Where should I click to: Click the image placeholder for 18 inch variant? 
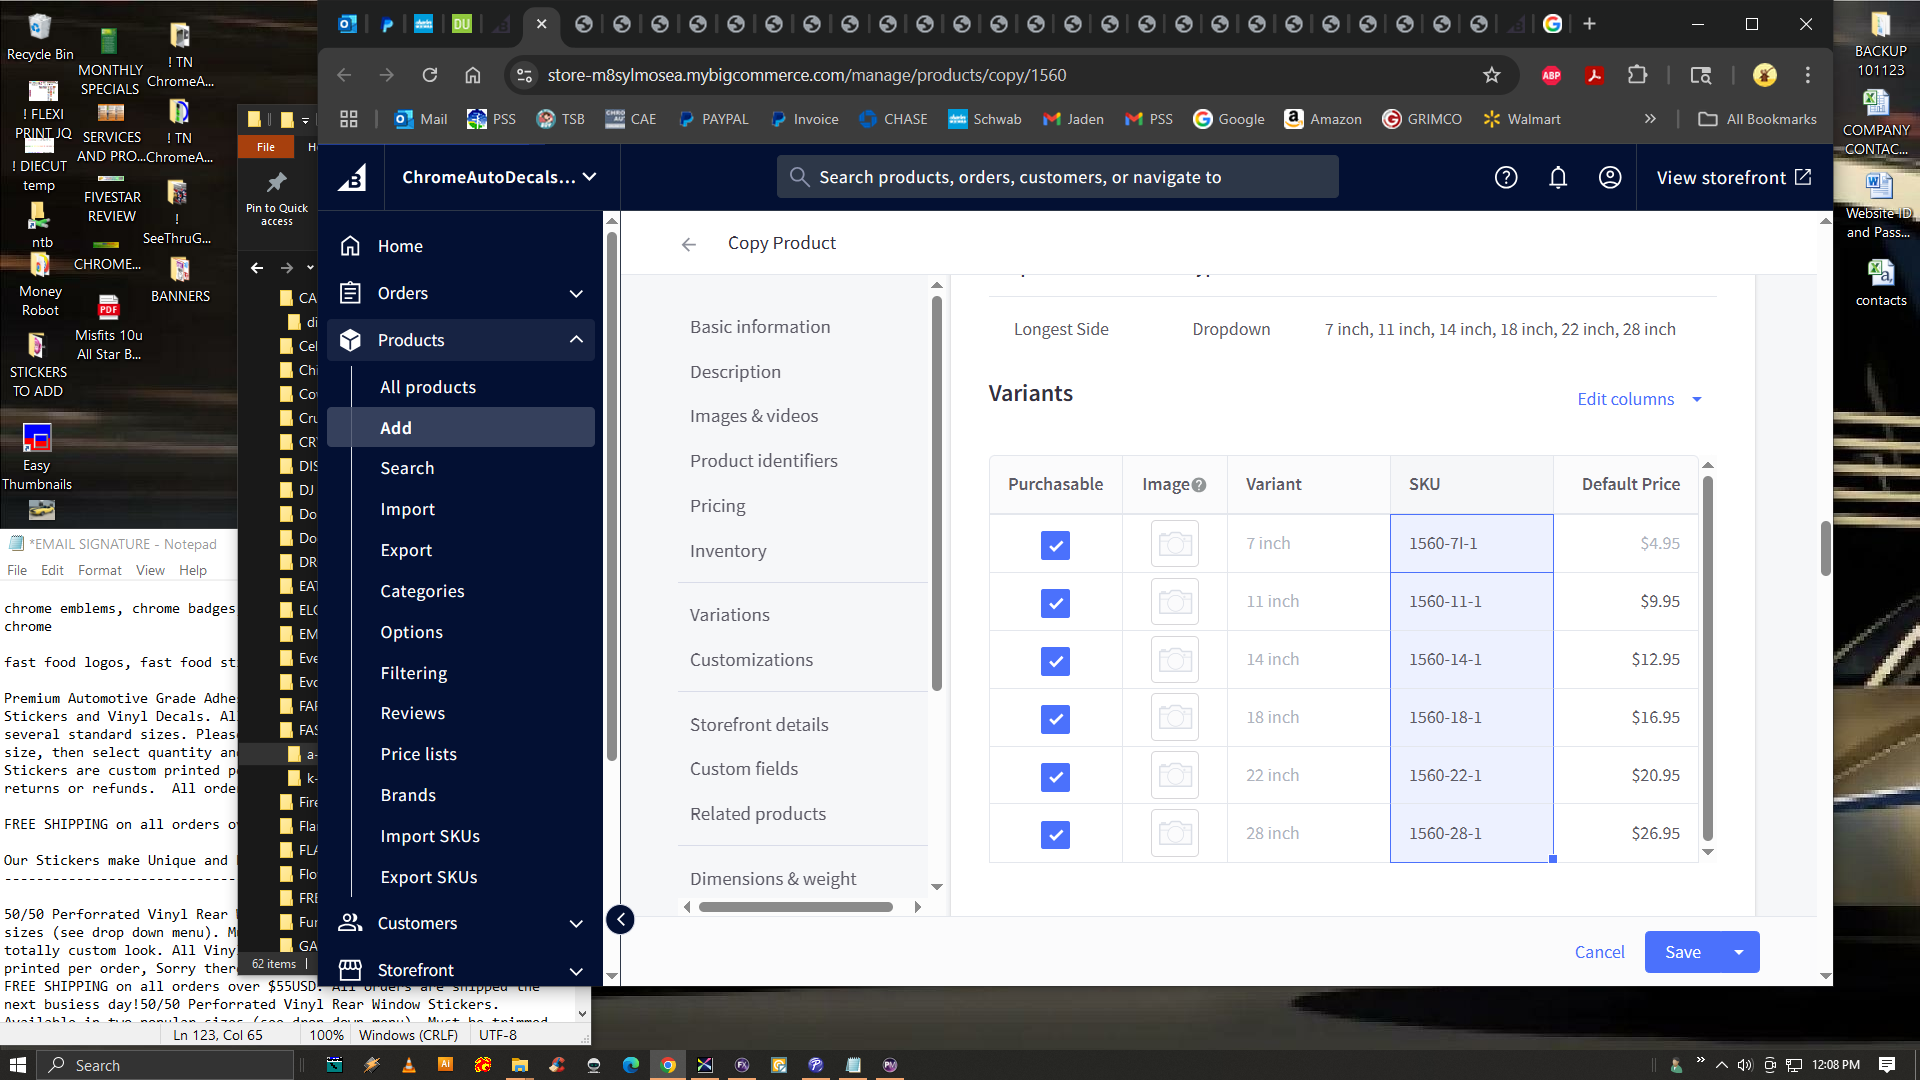coord(1175,718)
